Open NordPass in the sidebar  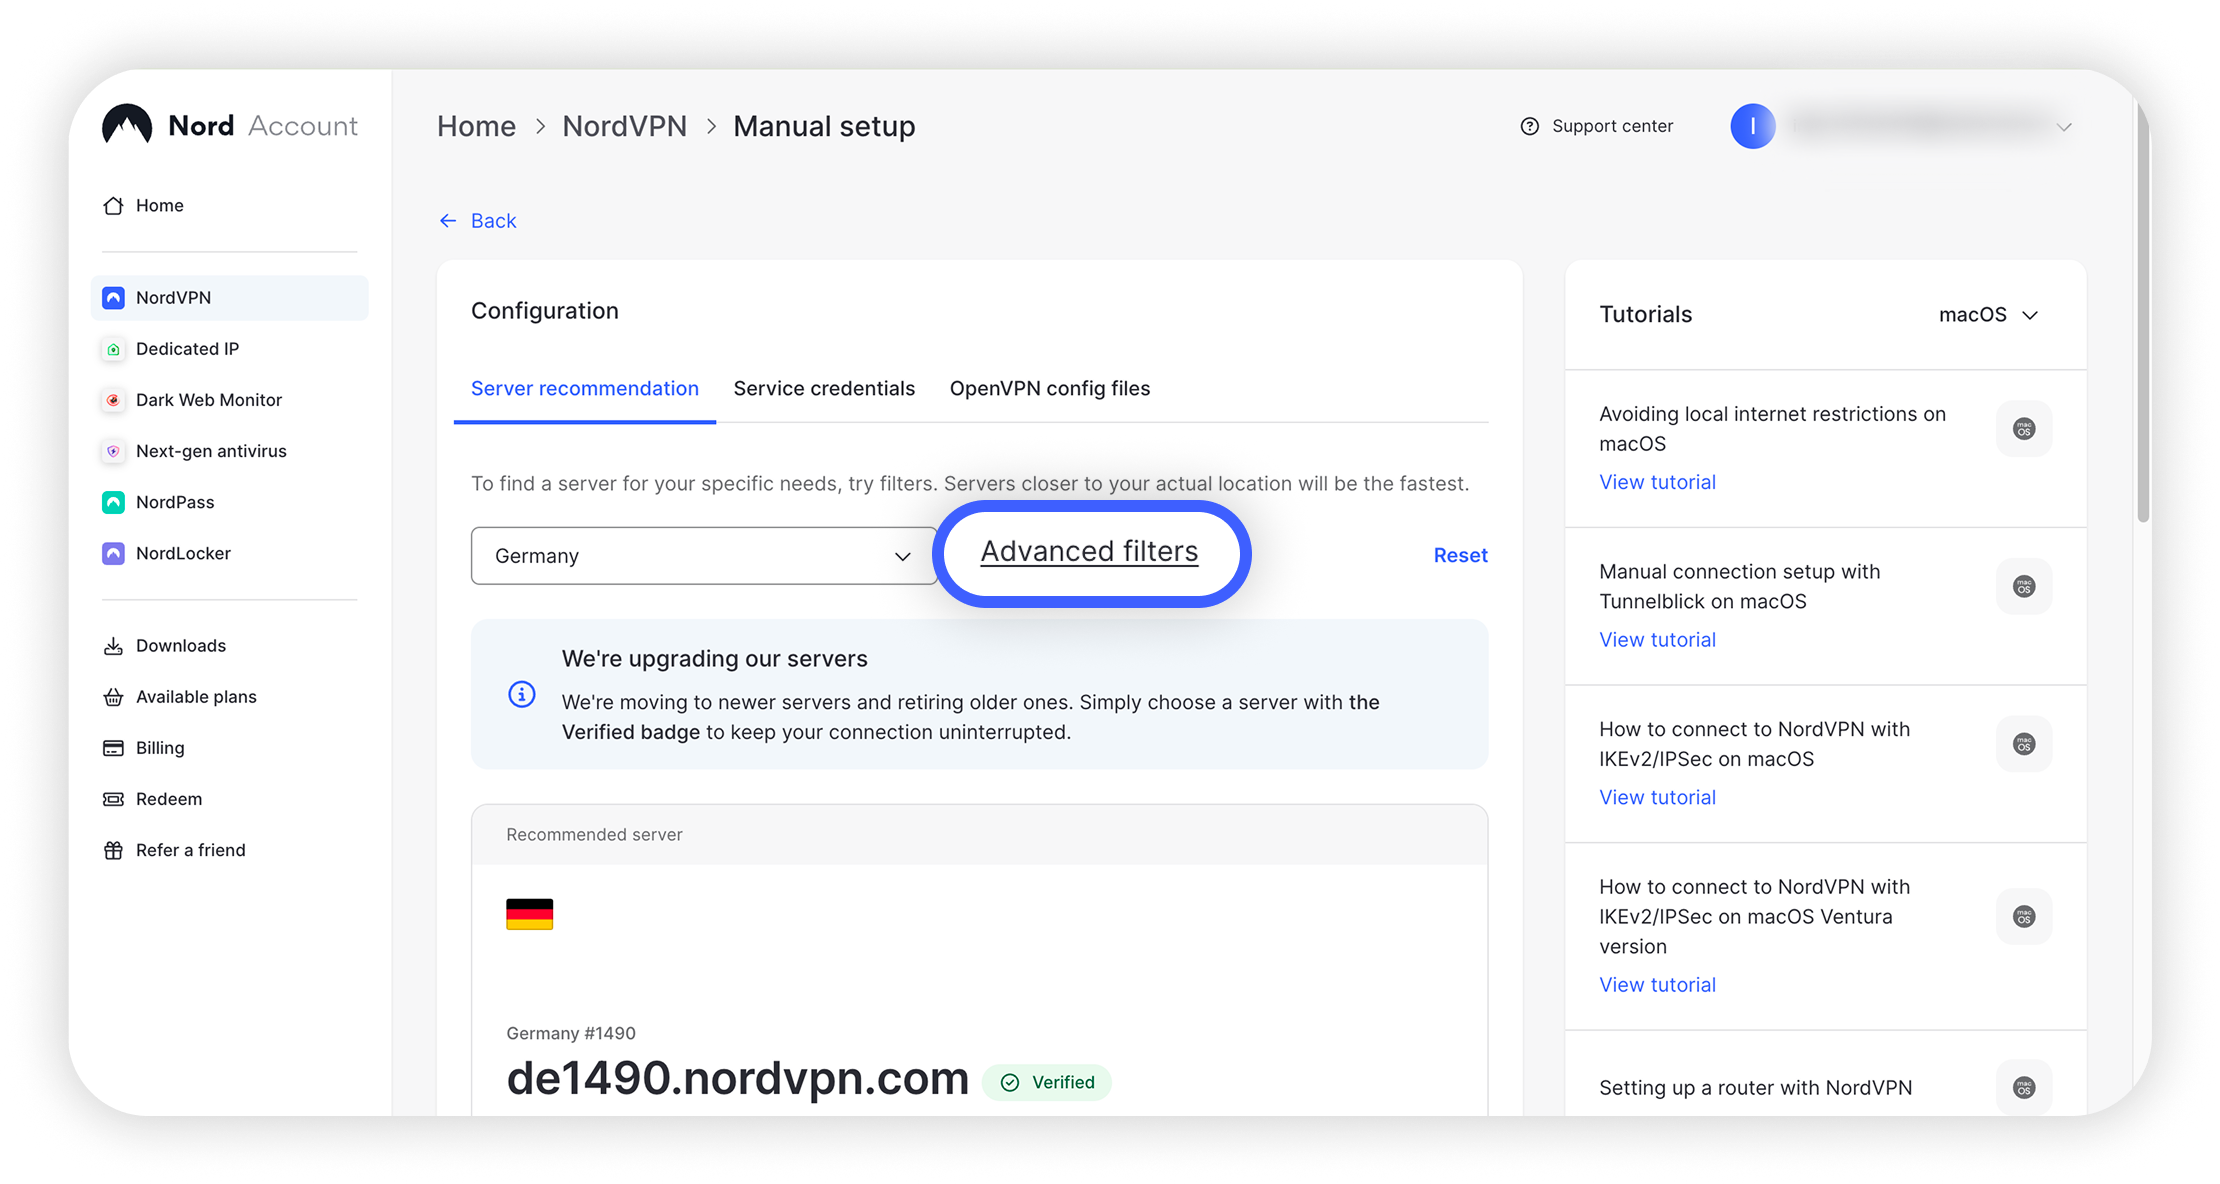[158, 502]
